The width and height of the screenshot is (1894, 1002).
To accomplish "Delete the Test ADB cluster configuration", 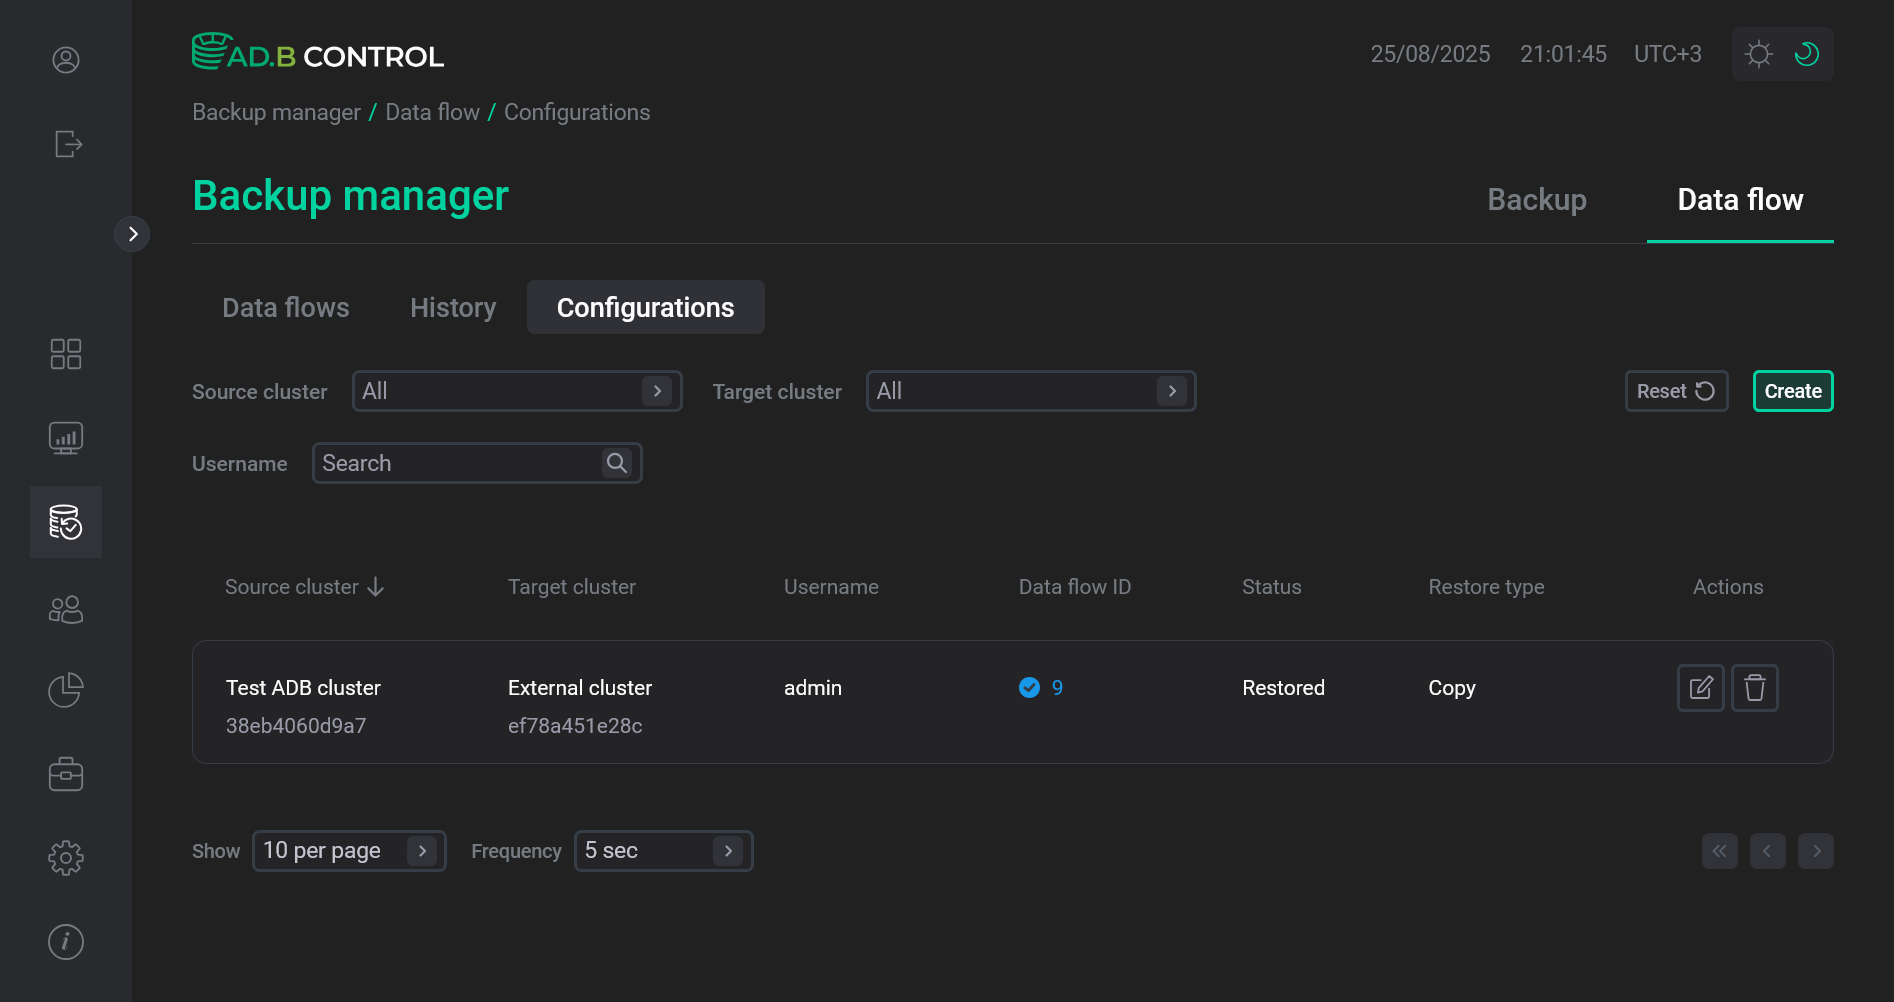I will [x=1755, y=687].
